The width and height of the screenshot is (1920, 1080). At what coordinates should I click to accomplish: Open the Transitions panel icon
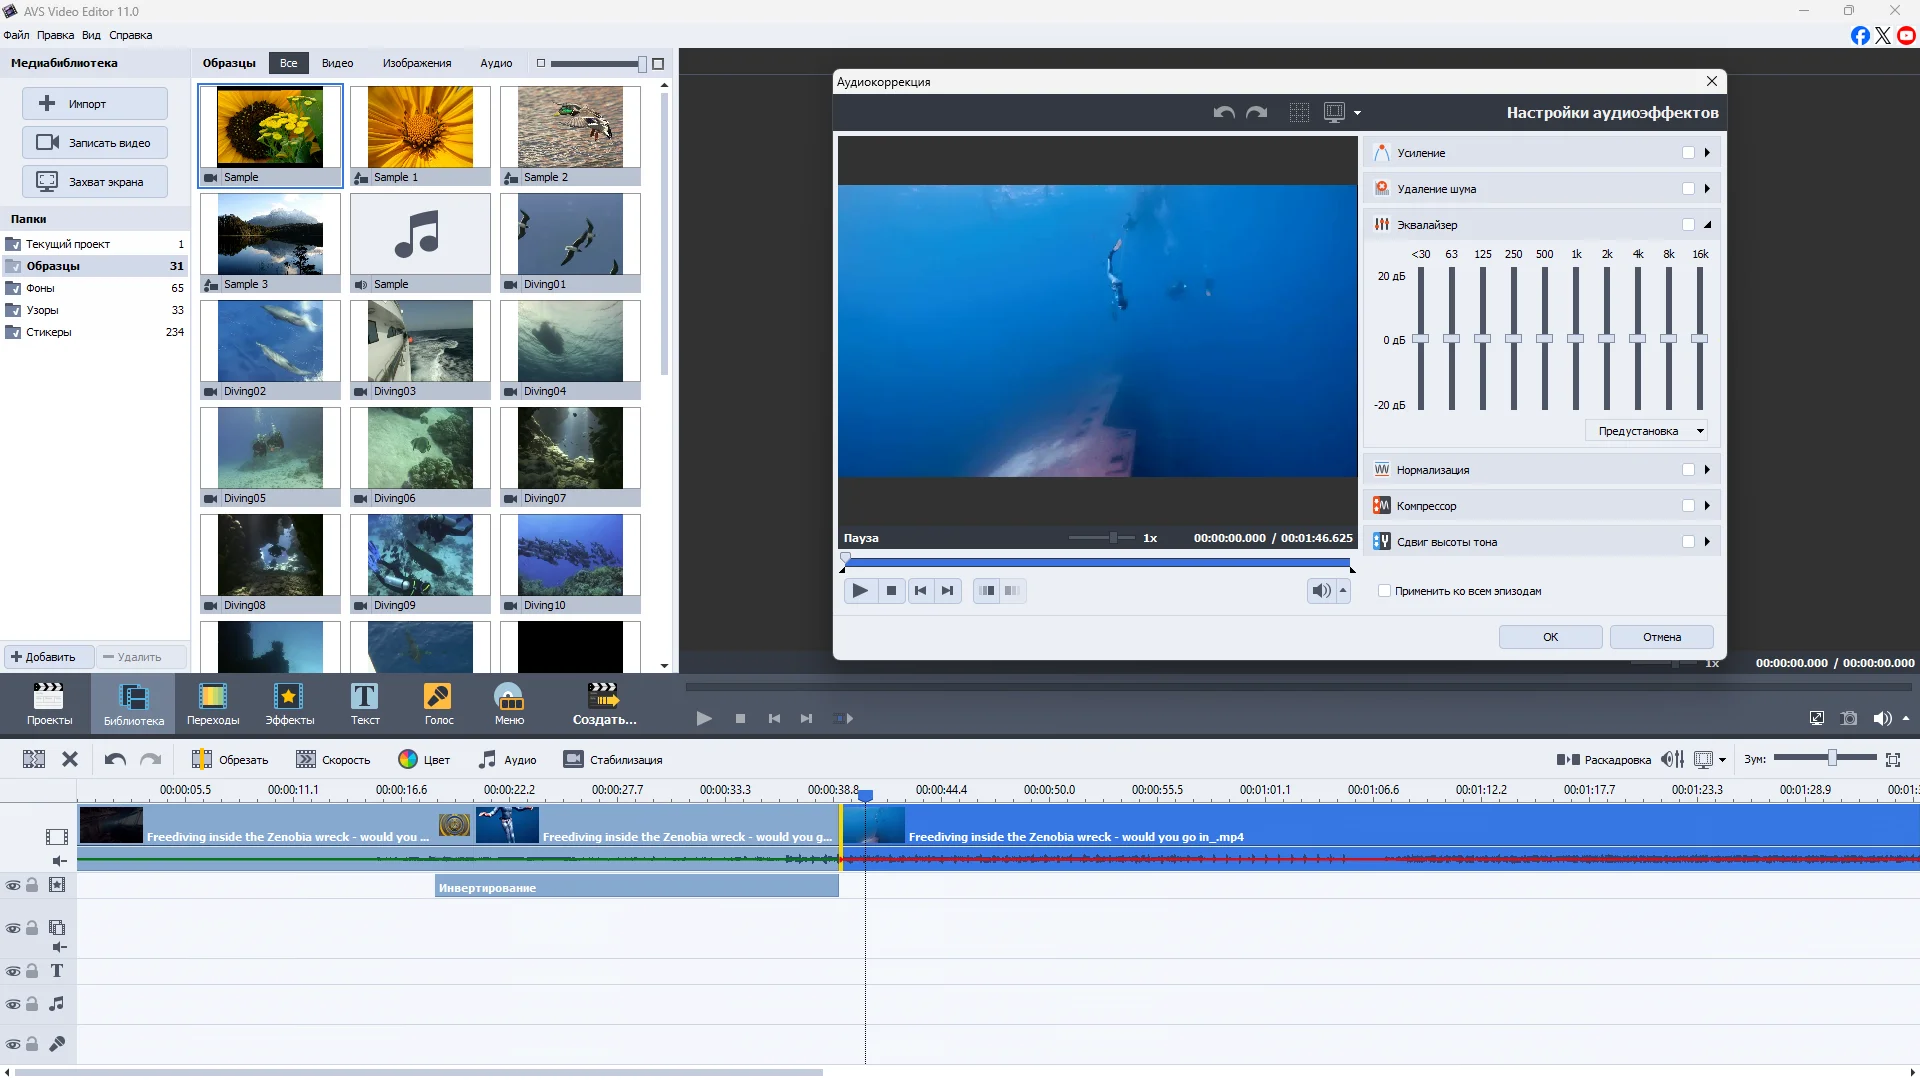point(213,703)
